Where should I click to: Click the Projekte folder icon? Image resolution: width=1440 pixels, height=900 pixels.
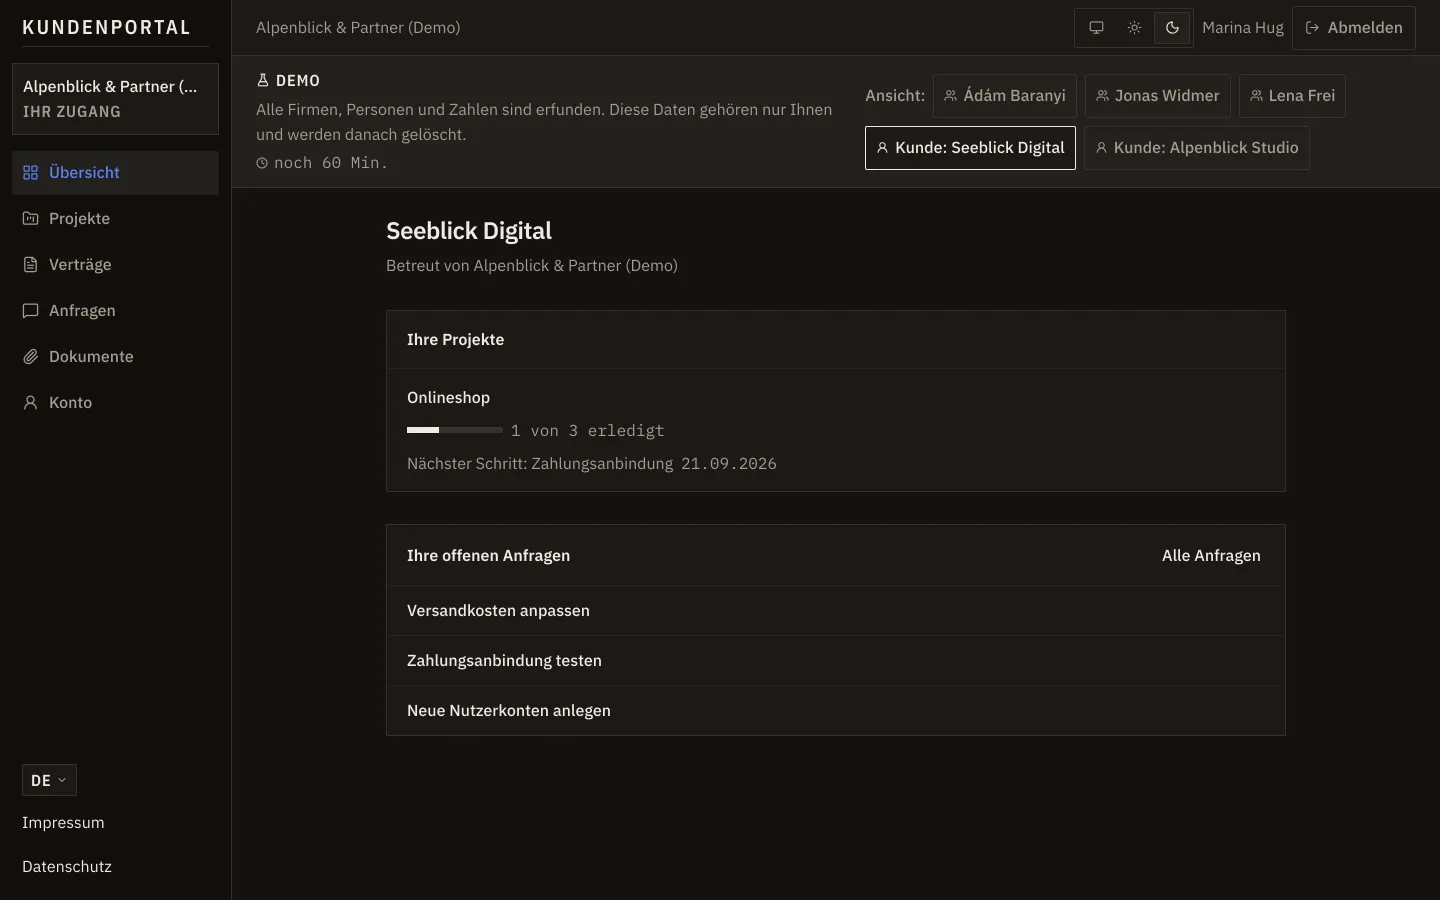pos(31,219)
